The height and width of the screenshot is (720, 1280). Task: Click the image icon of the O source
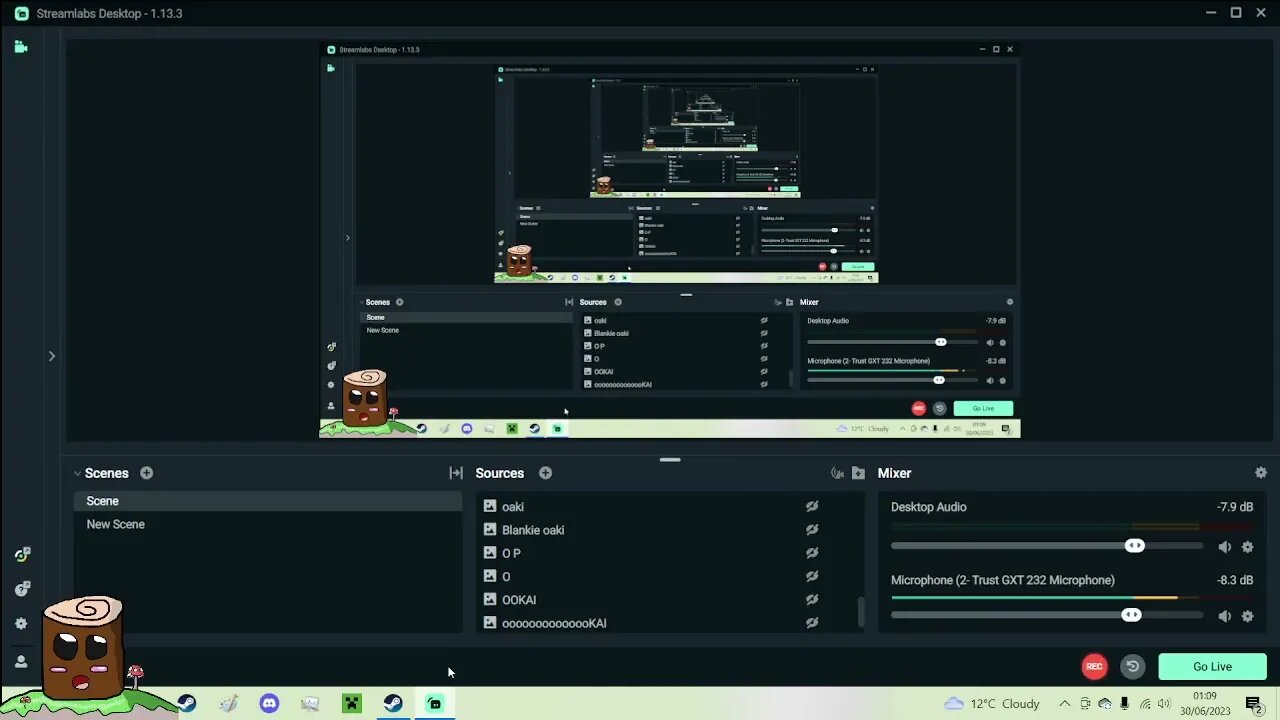490,576
